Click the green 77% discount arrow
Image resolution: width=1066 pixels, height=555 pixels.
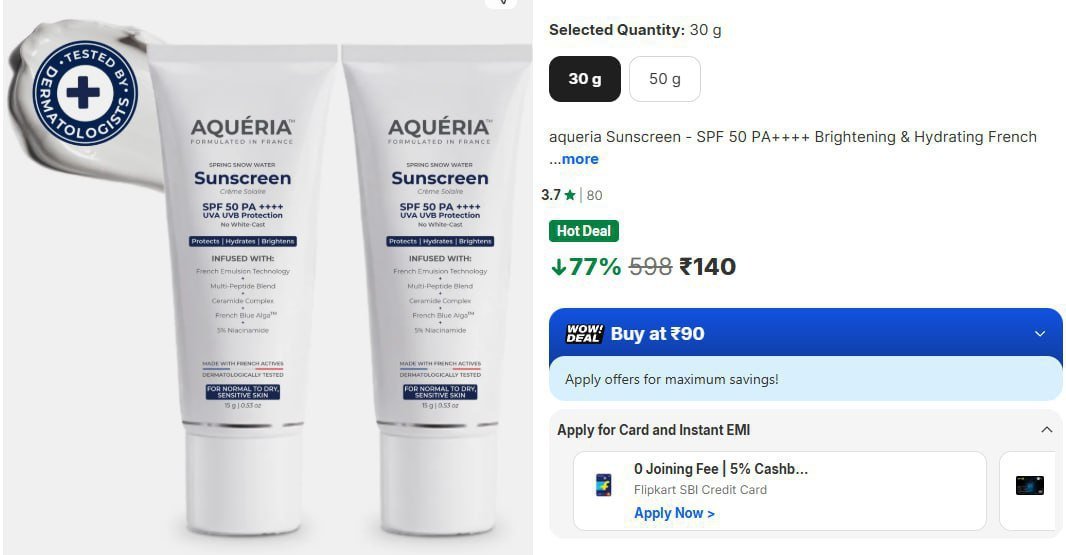[559, 267]
